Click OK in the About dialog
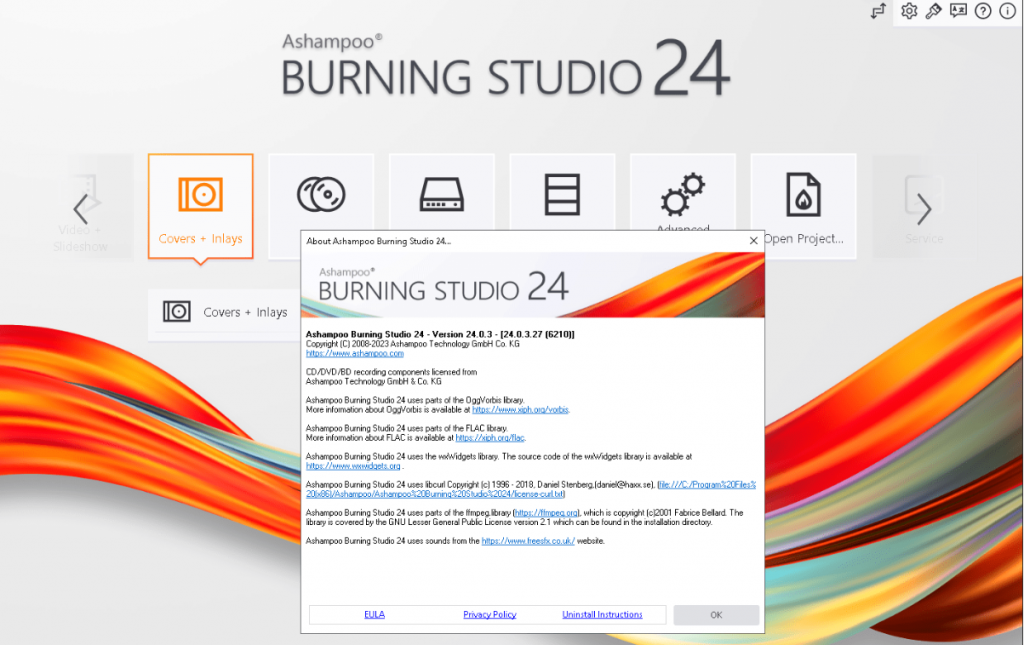The width and height of the screenshot is (1024, 645). coord(716,615)
